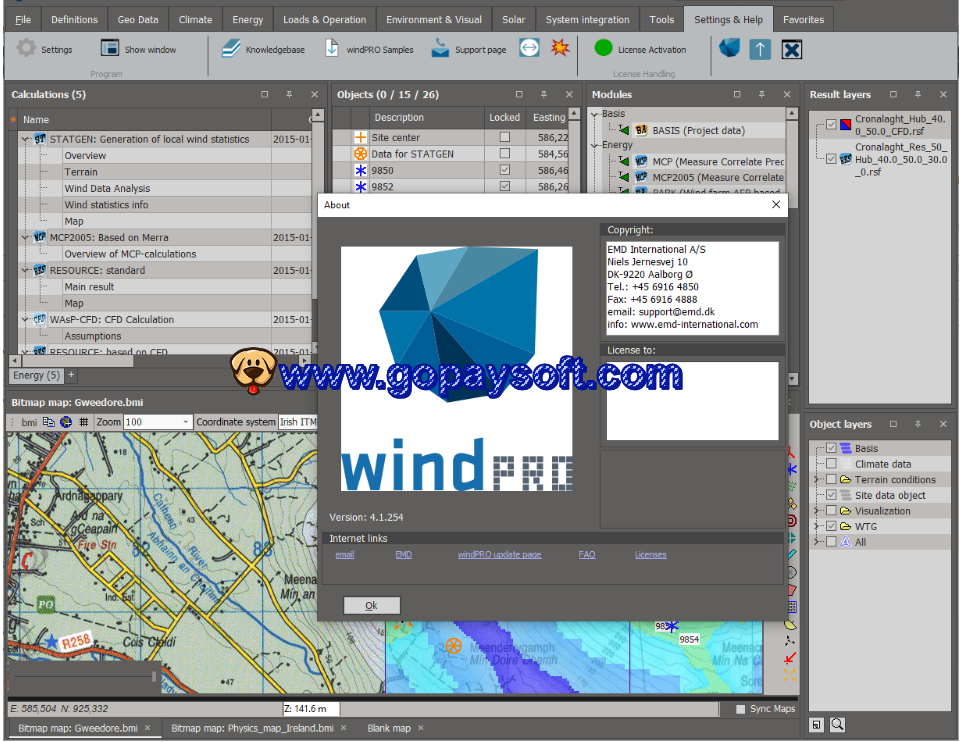Click the black X box ribbon icon
961x742 pixels.
791,49
